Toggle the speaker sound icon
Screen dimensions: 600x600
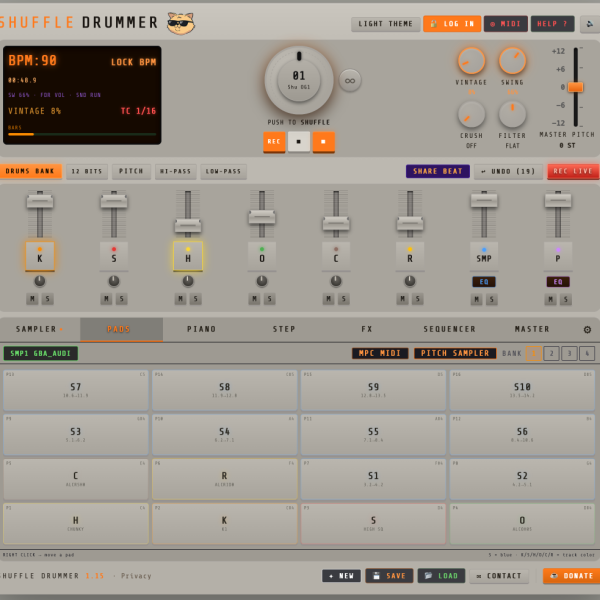pyautogui.click(x=590, y=24)
